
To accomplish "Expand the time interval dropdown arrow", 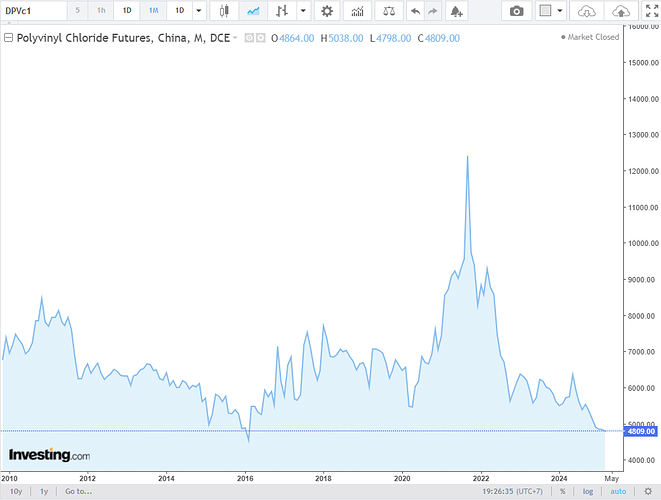I will tap(198, 11).
